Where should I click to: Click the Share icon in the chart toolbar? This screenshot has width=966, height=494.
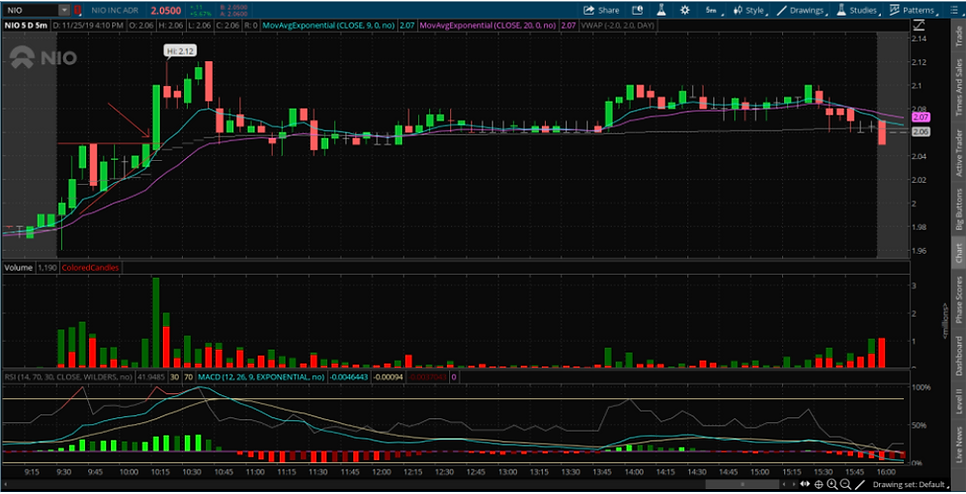click(x=601, y=10)
